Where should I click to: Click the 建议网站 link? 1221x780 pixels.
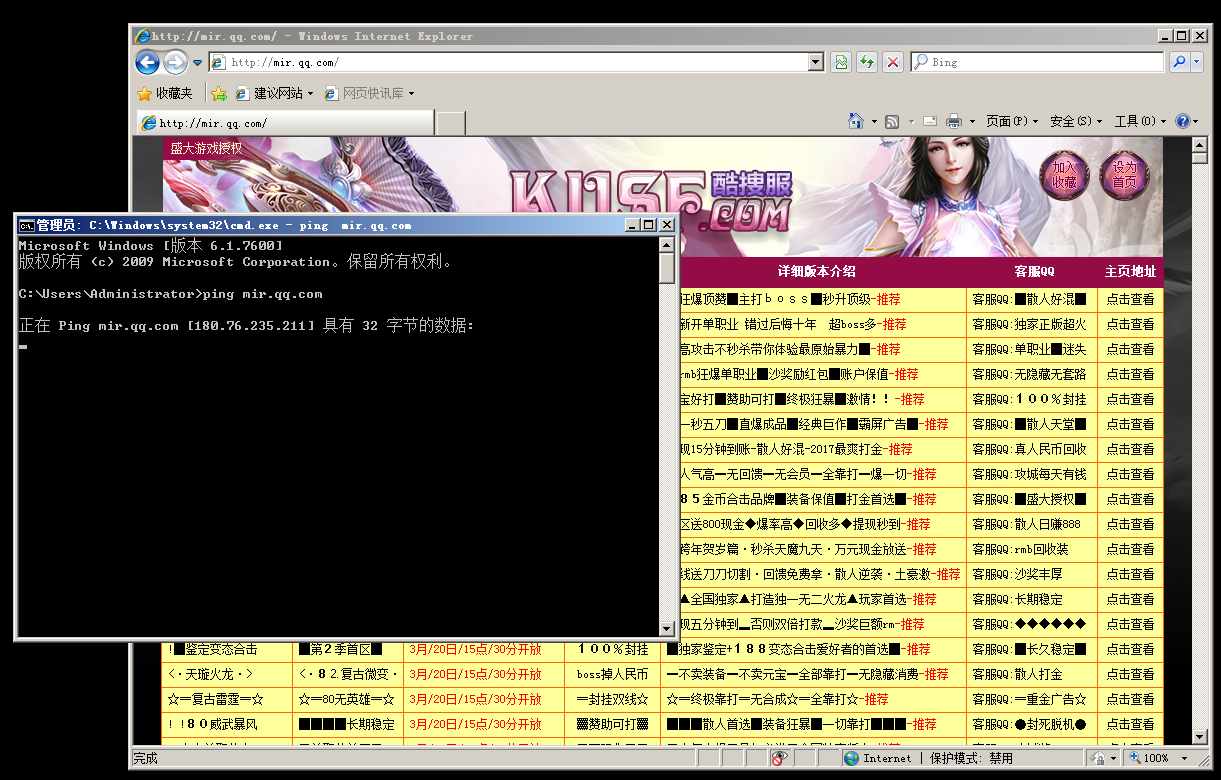[274, 93]
